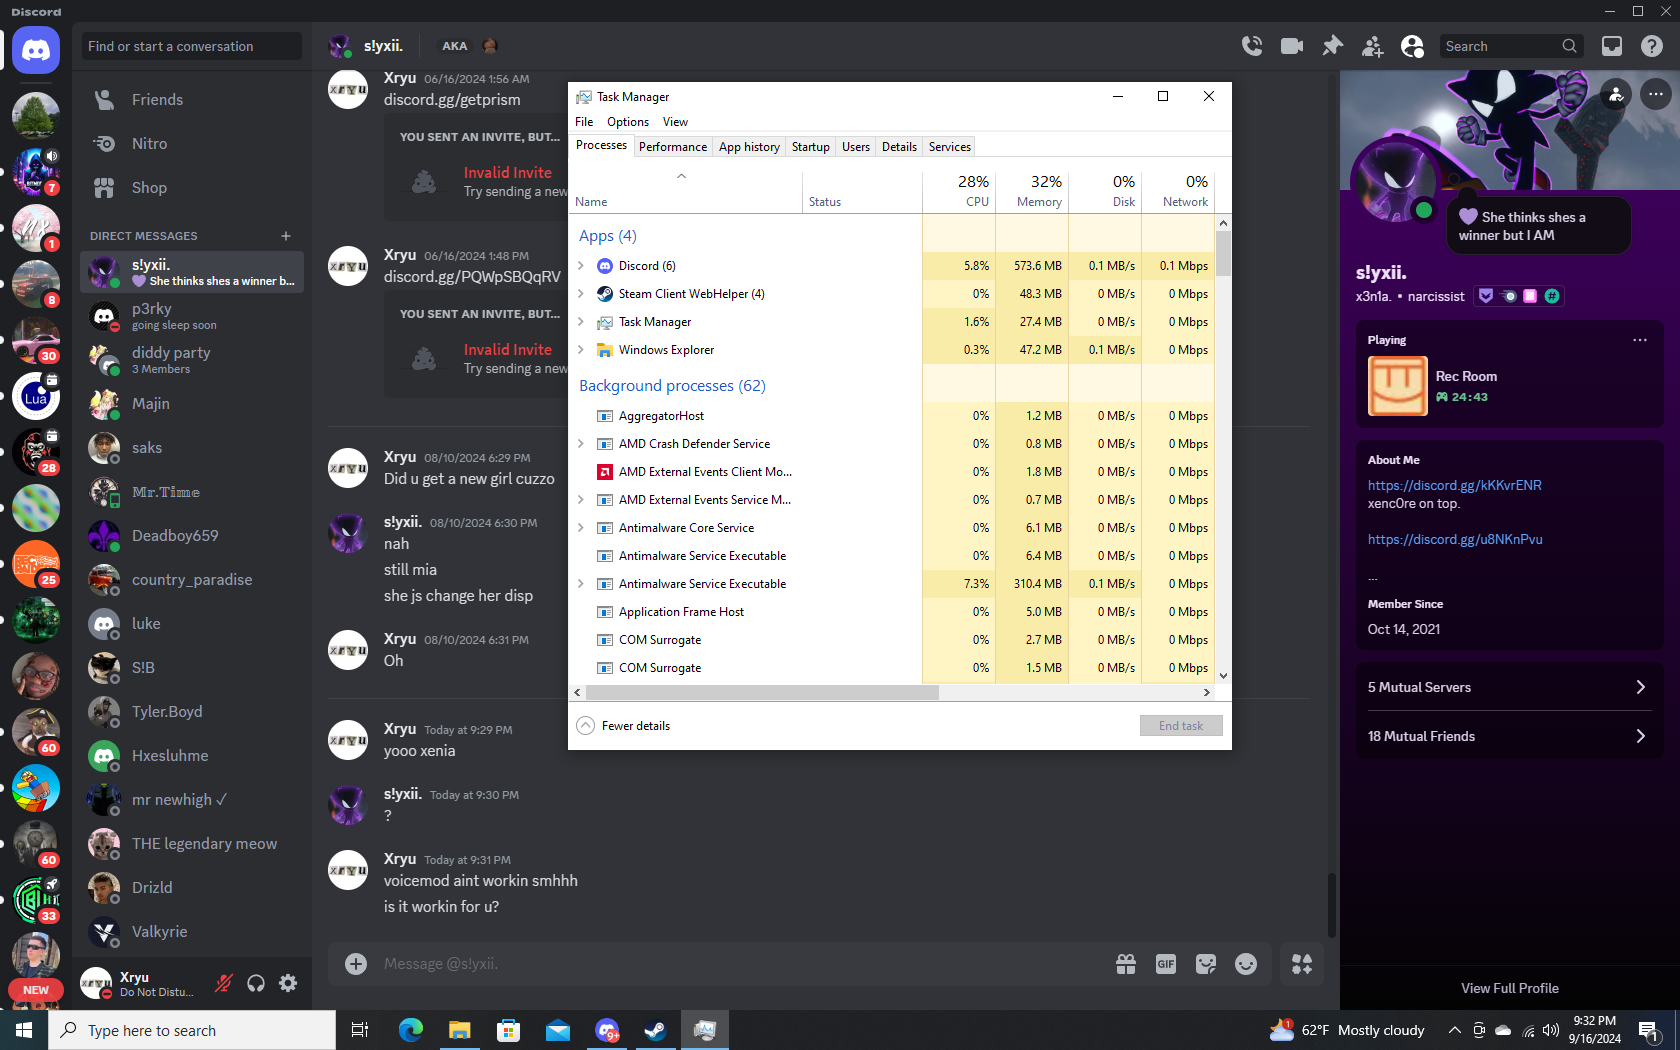
Task: Switch to the Performance tab
Action: click(x=673, y=147)
